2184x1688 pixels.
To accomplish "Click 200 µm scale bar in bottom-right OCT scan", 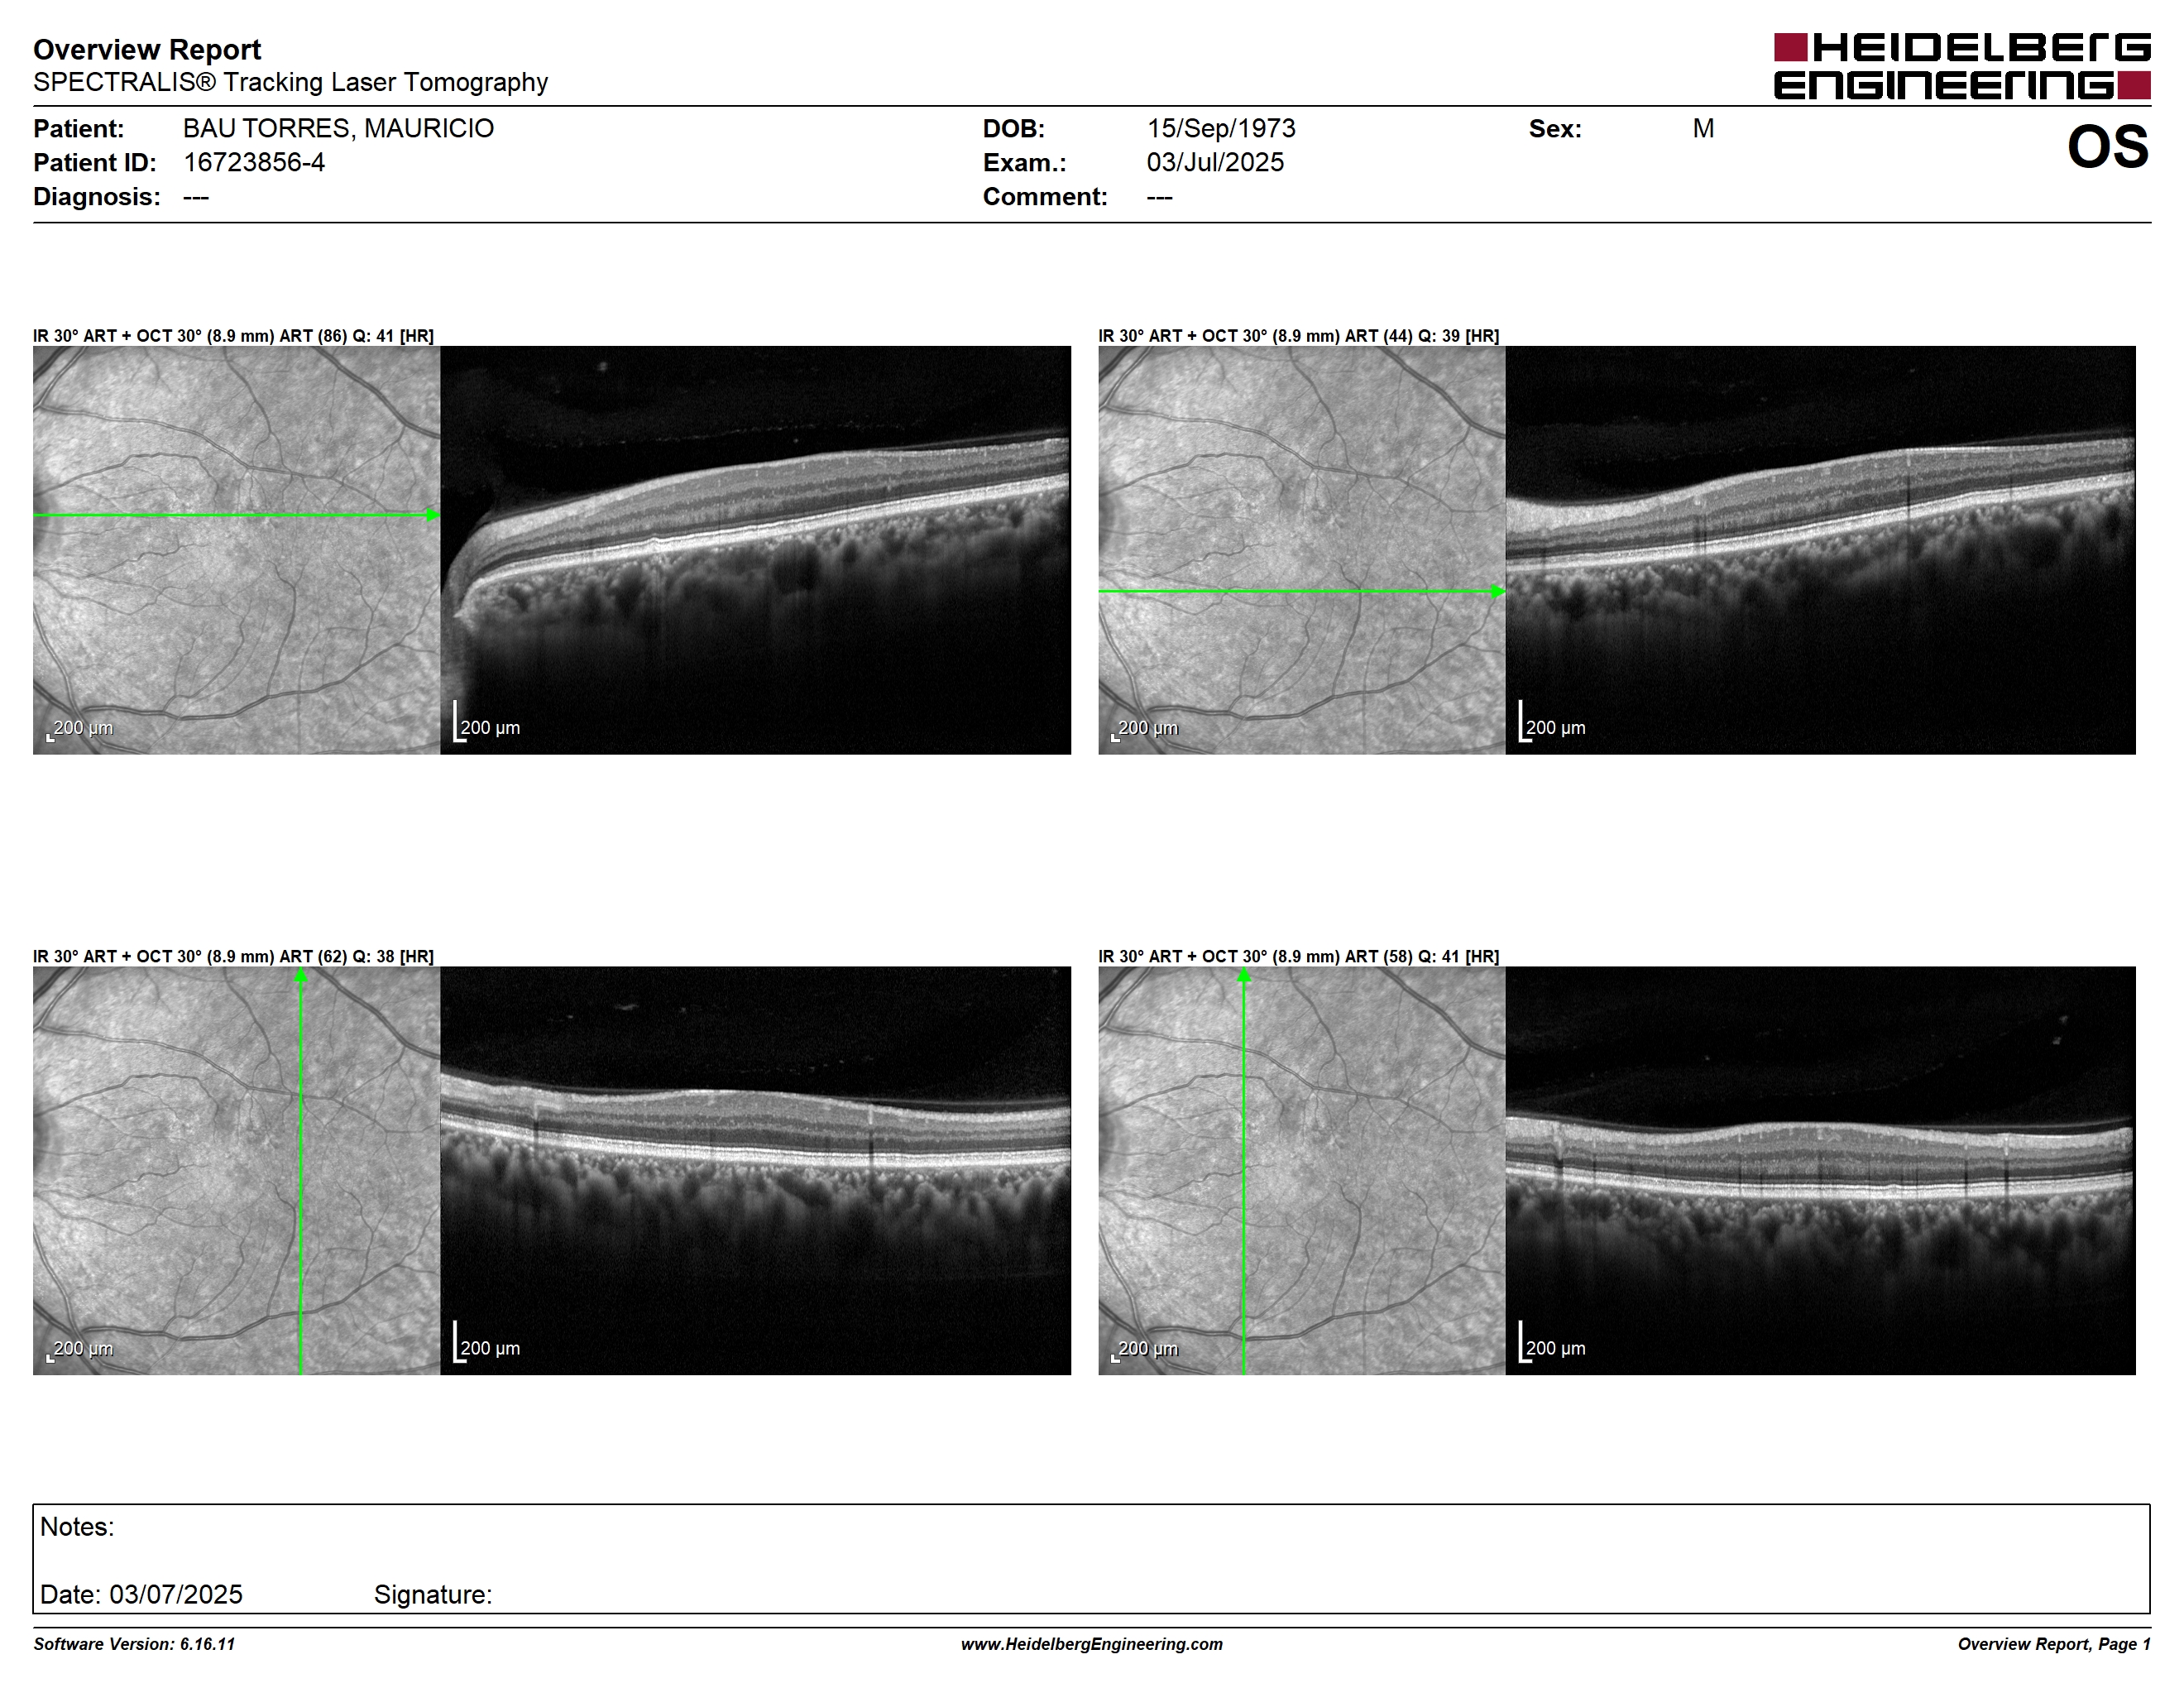I will (x=1552, y=1342).
